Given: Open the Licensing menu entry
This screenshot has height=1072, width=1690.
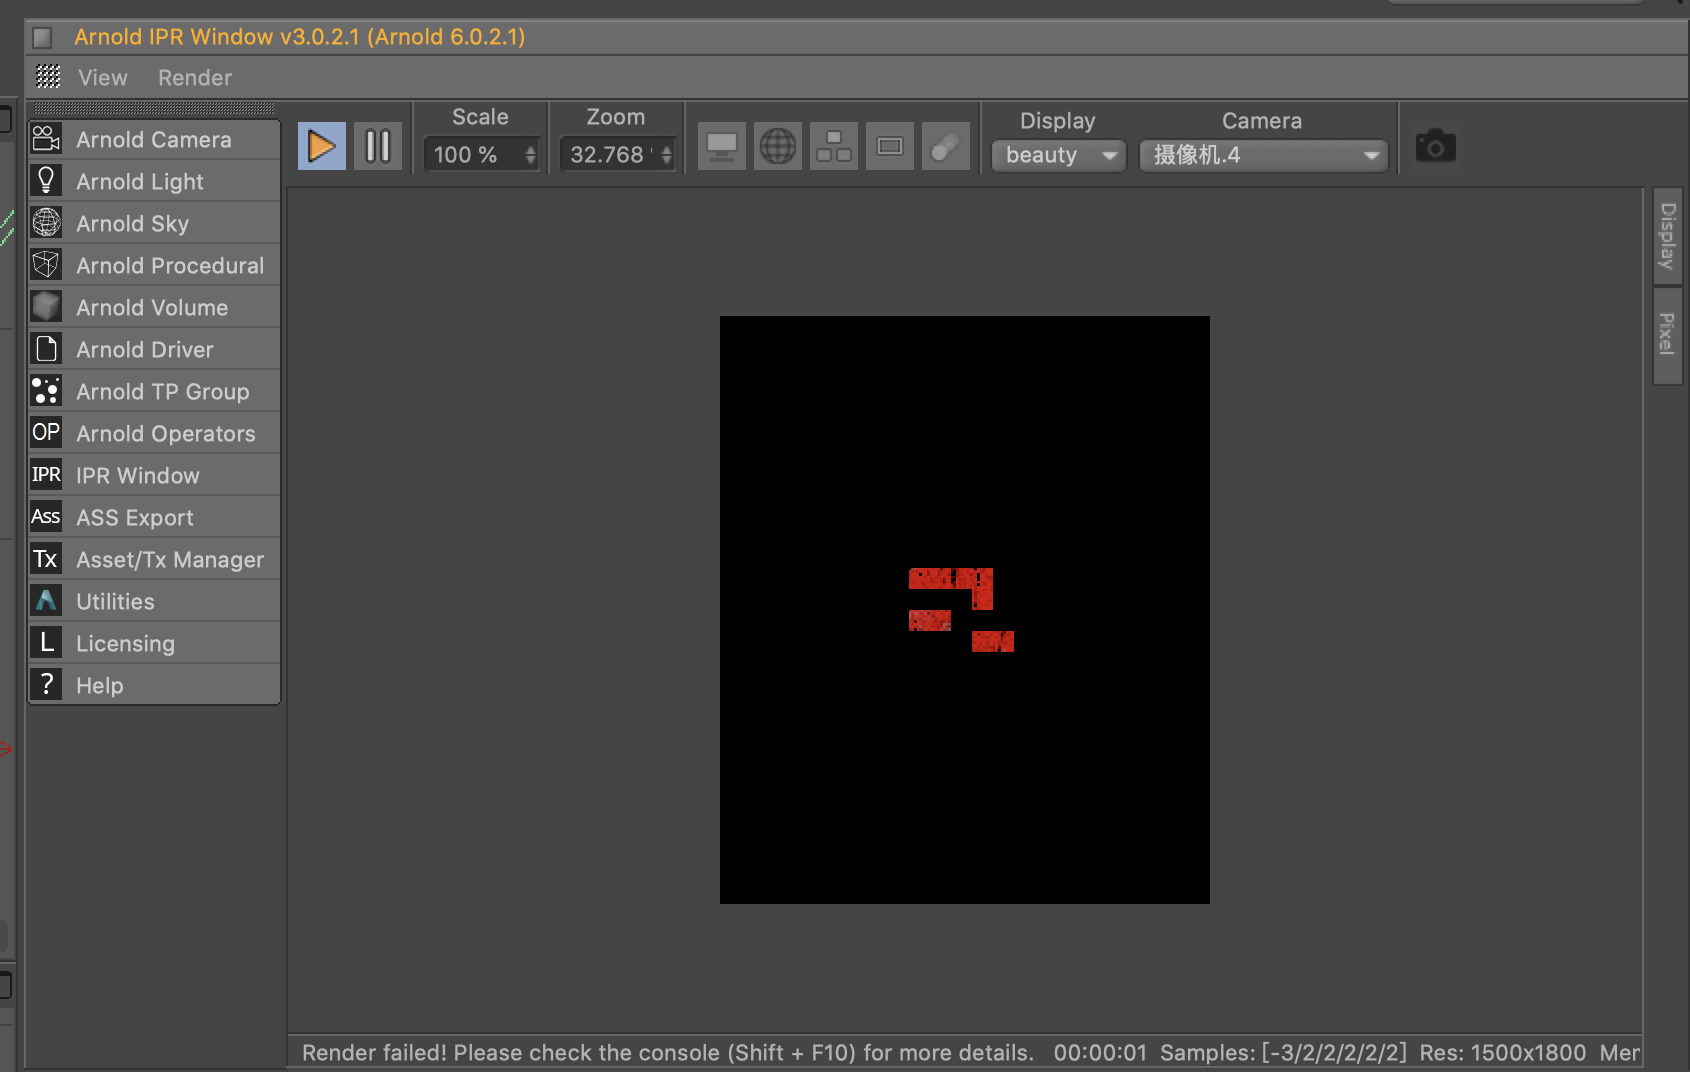Looking at the screenshot, I should (154, 644).
